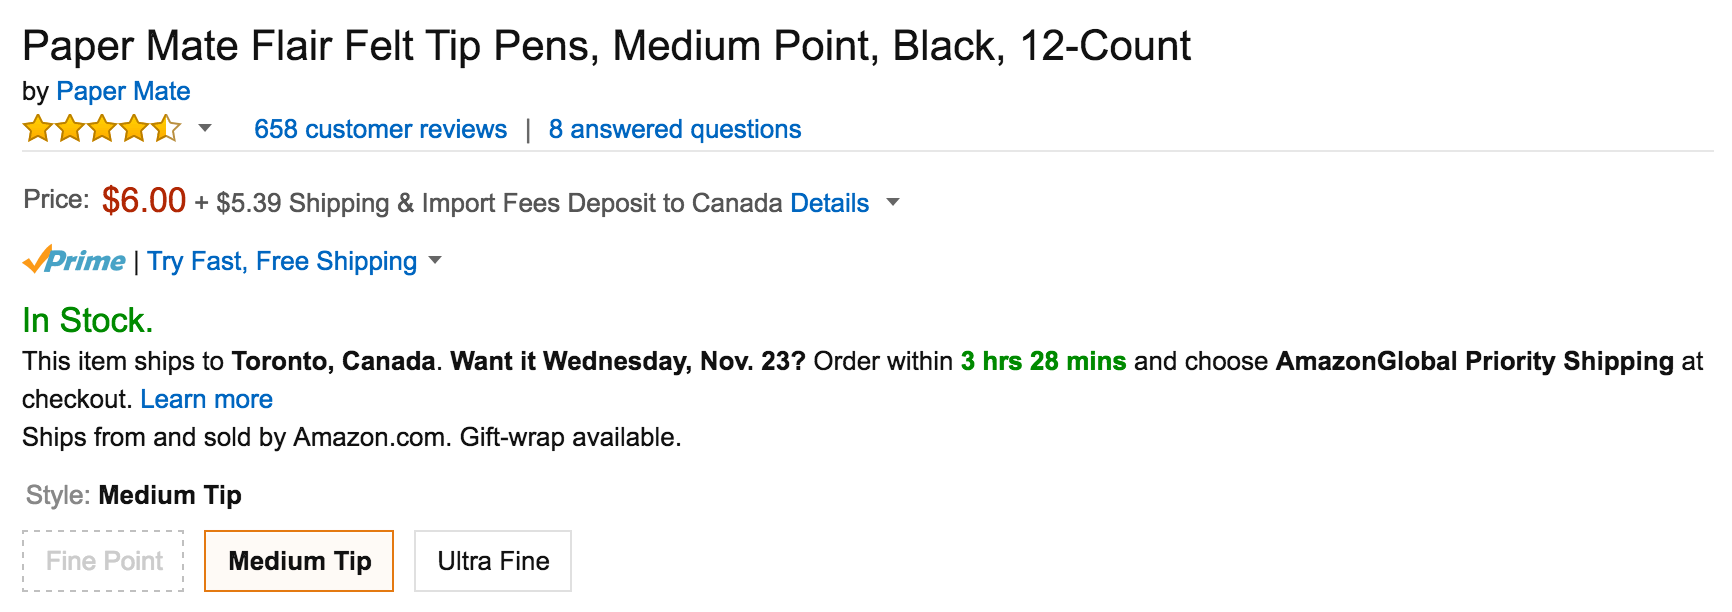This screenshot has width=1732, height=612.
Task: Click the 3 hrs 28 mins countdown
Action: click(1043, 361)
